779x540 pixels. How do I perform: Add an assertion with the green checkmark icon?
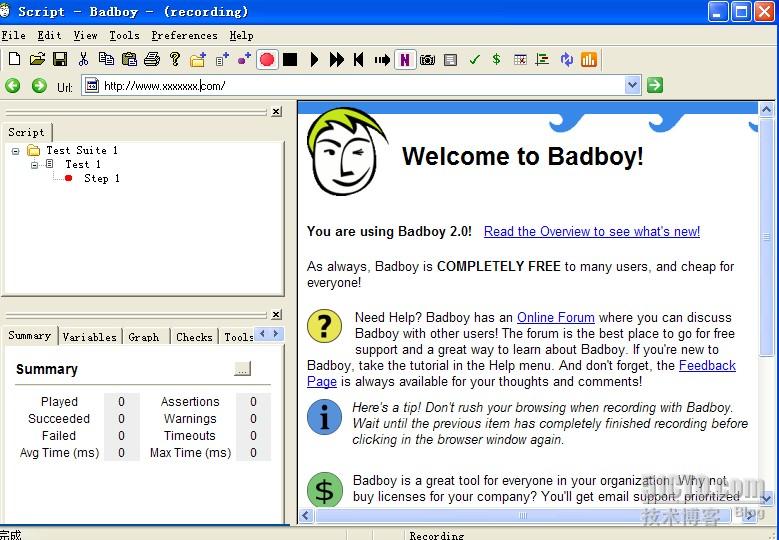[474, 60]
